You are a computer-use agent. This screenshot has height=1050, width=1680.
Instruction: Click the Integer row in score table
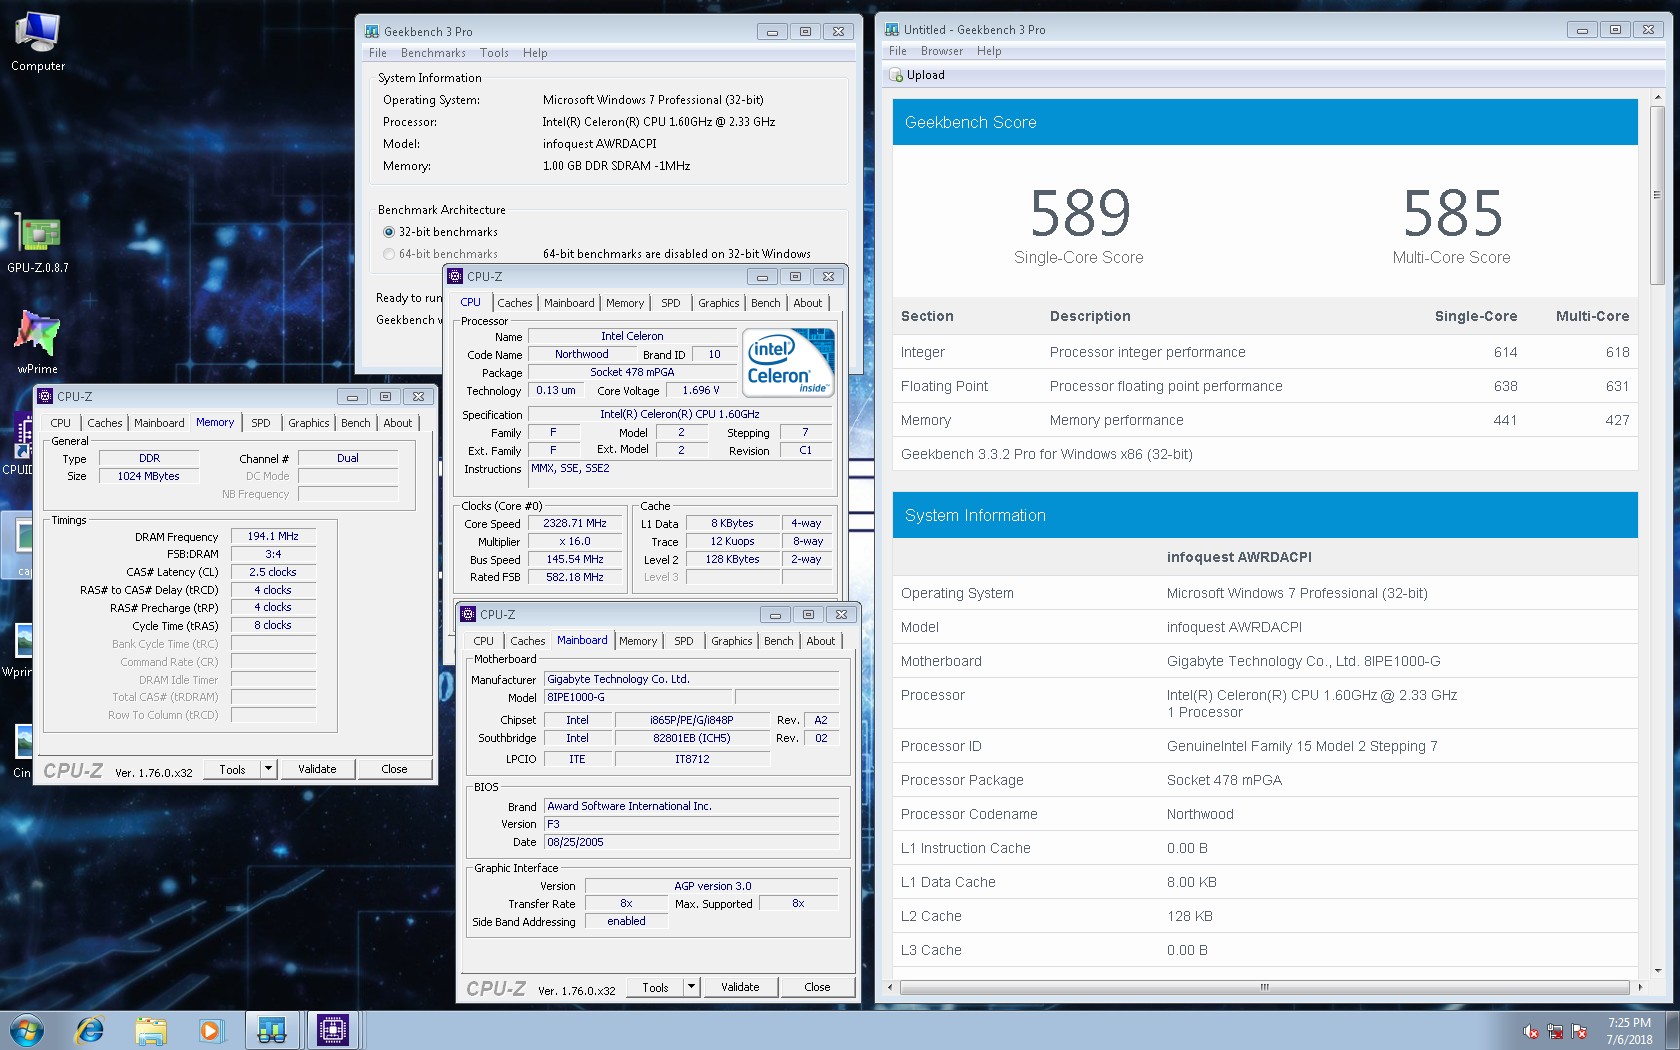click(1265, 352)
